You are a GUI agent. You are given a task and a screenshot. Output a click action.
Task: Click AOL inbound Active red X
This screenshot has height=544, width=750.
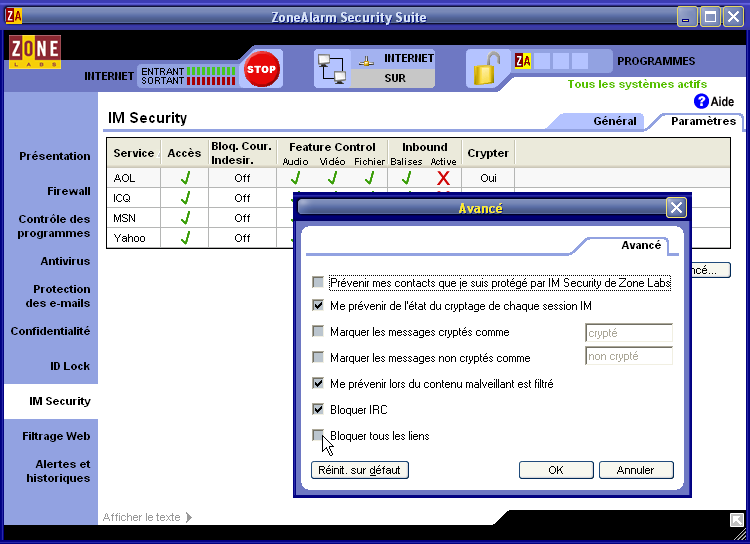[443, 178]
